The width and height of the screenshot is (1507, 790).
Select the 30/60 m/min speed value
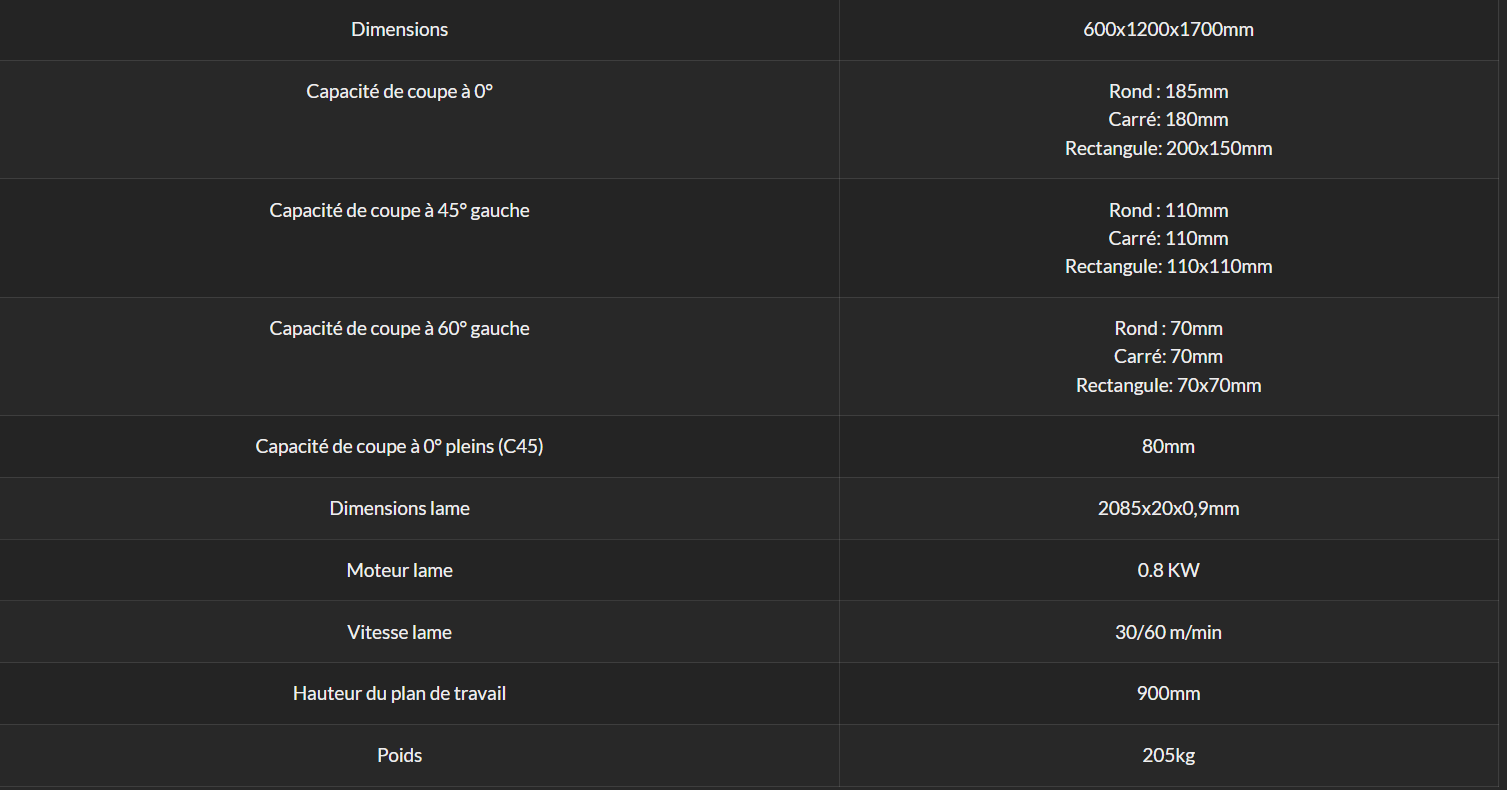pyautogui.click(x=1168, y=632)
